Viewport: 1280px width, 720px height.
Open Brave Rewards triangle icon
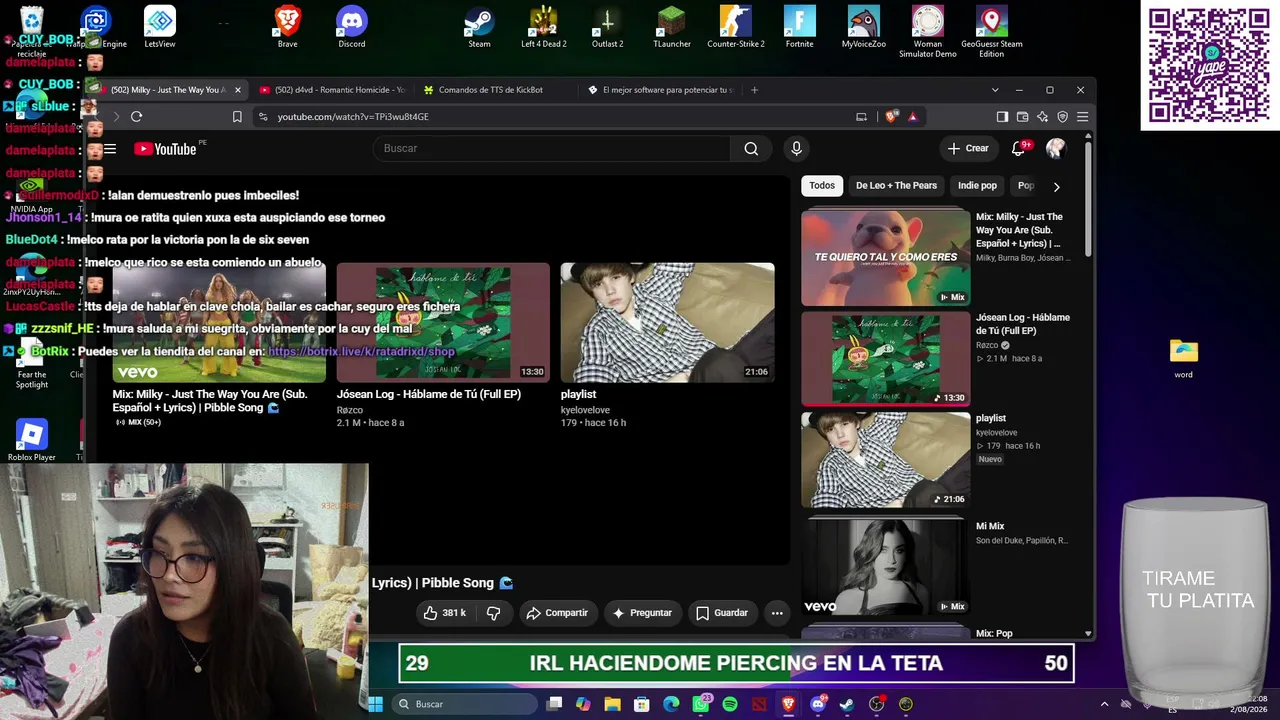[x=913, y=117]
